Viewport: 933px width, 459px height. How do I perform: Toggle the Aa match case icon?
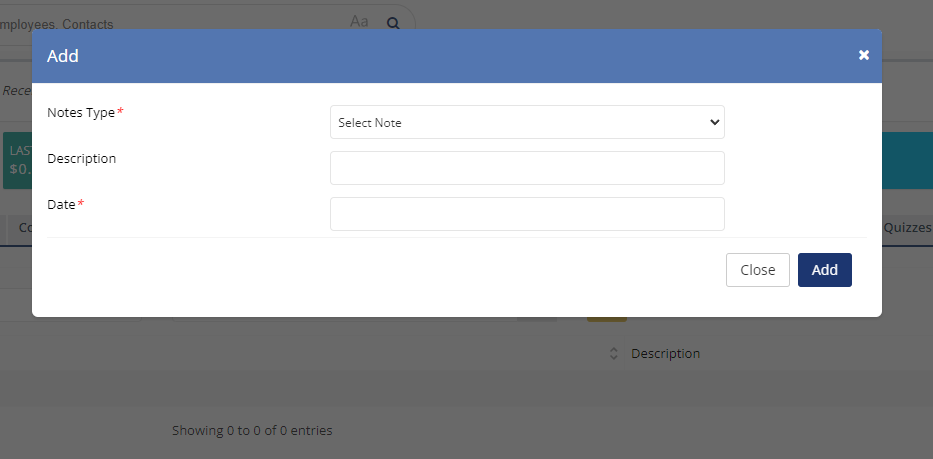pos(359,21)
